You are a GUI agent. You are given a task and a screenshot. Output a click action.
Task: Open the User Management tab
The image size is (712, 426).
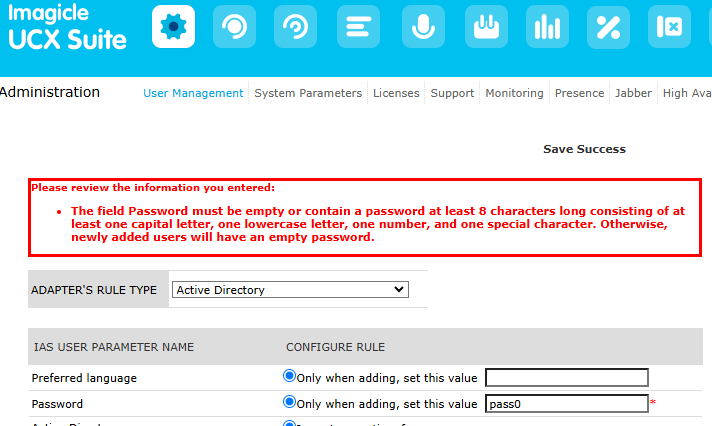point(193,93)
